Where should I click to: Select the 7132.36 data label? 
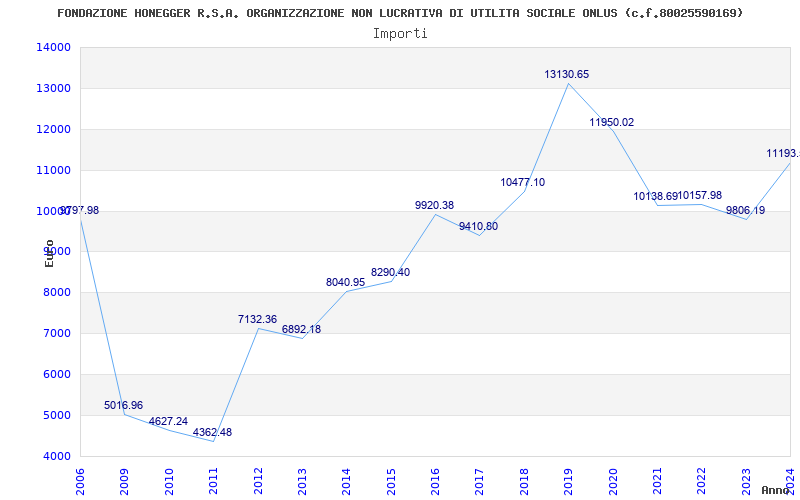point(257,319)
